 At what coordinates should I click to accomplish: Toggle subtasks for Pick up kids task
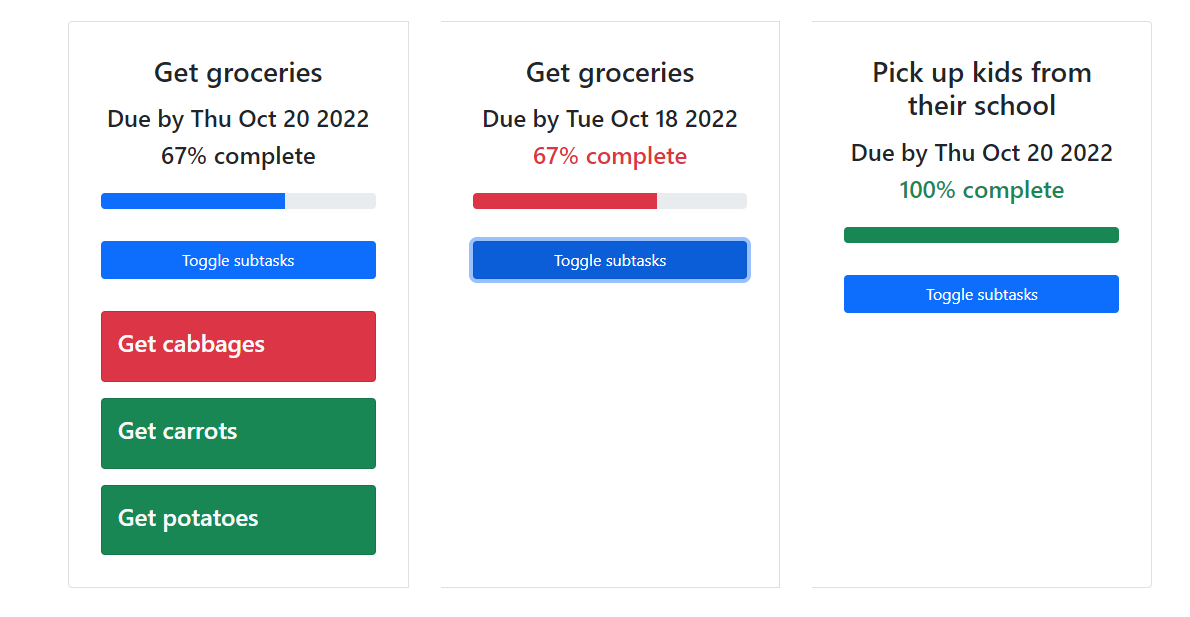(x=981, y=294)
